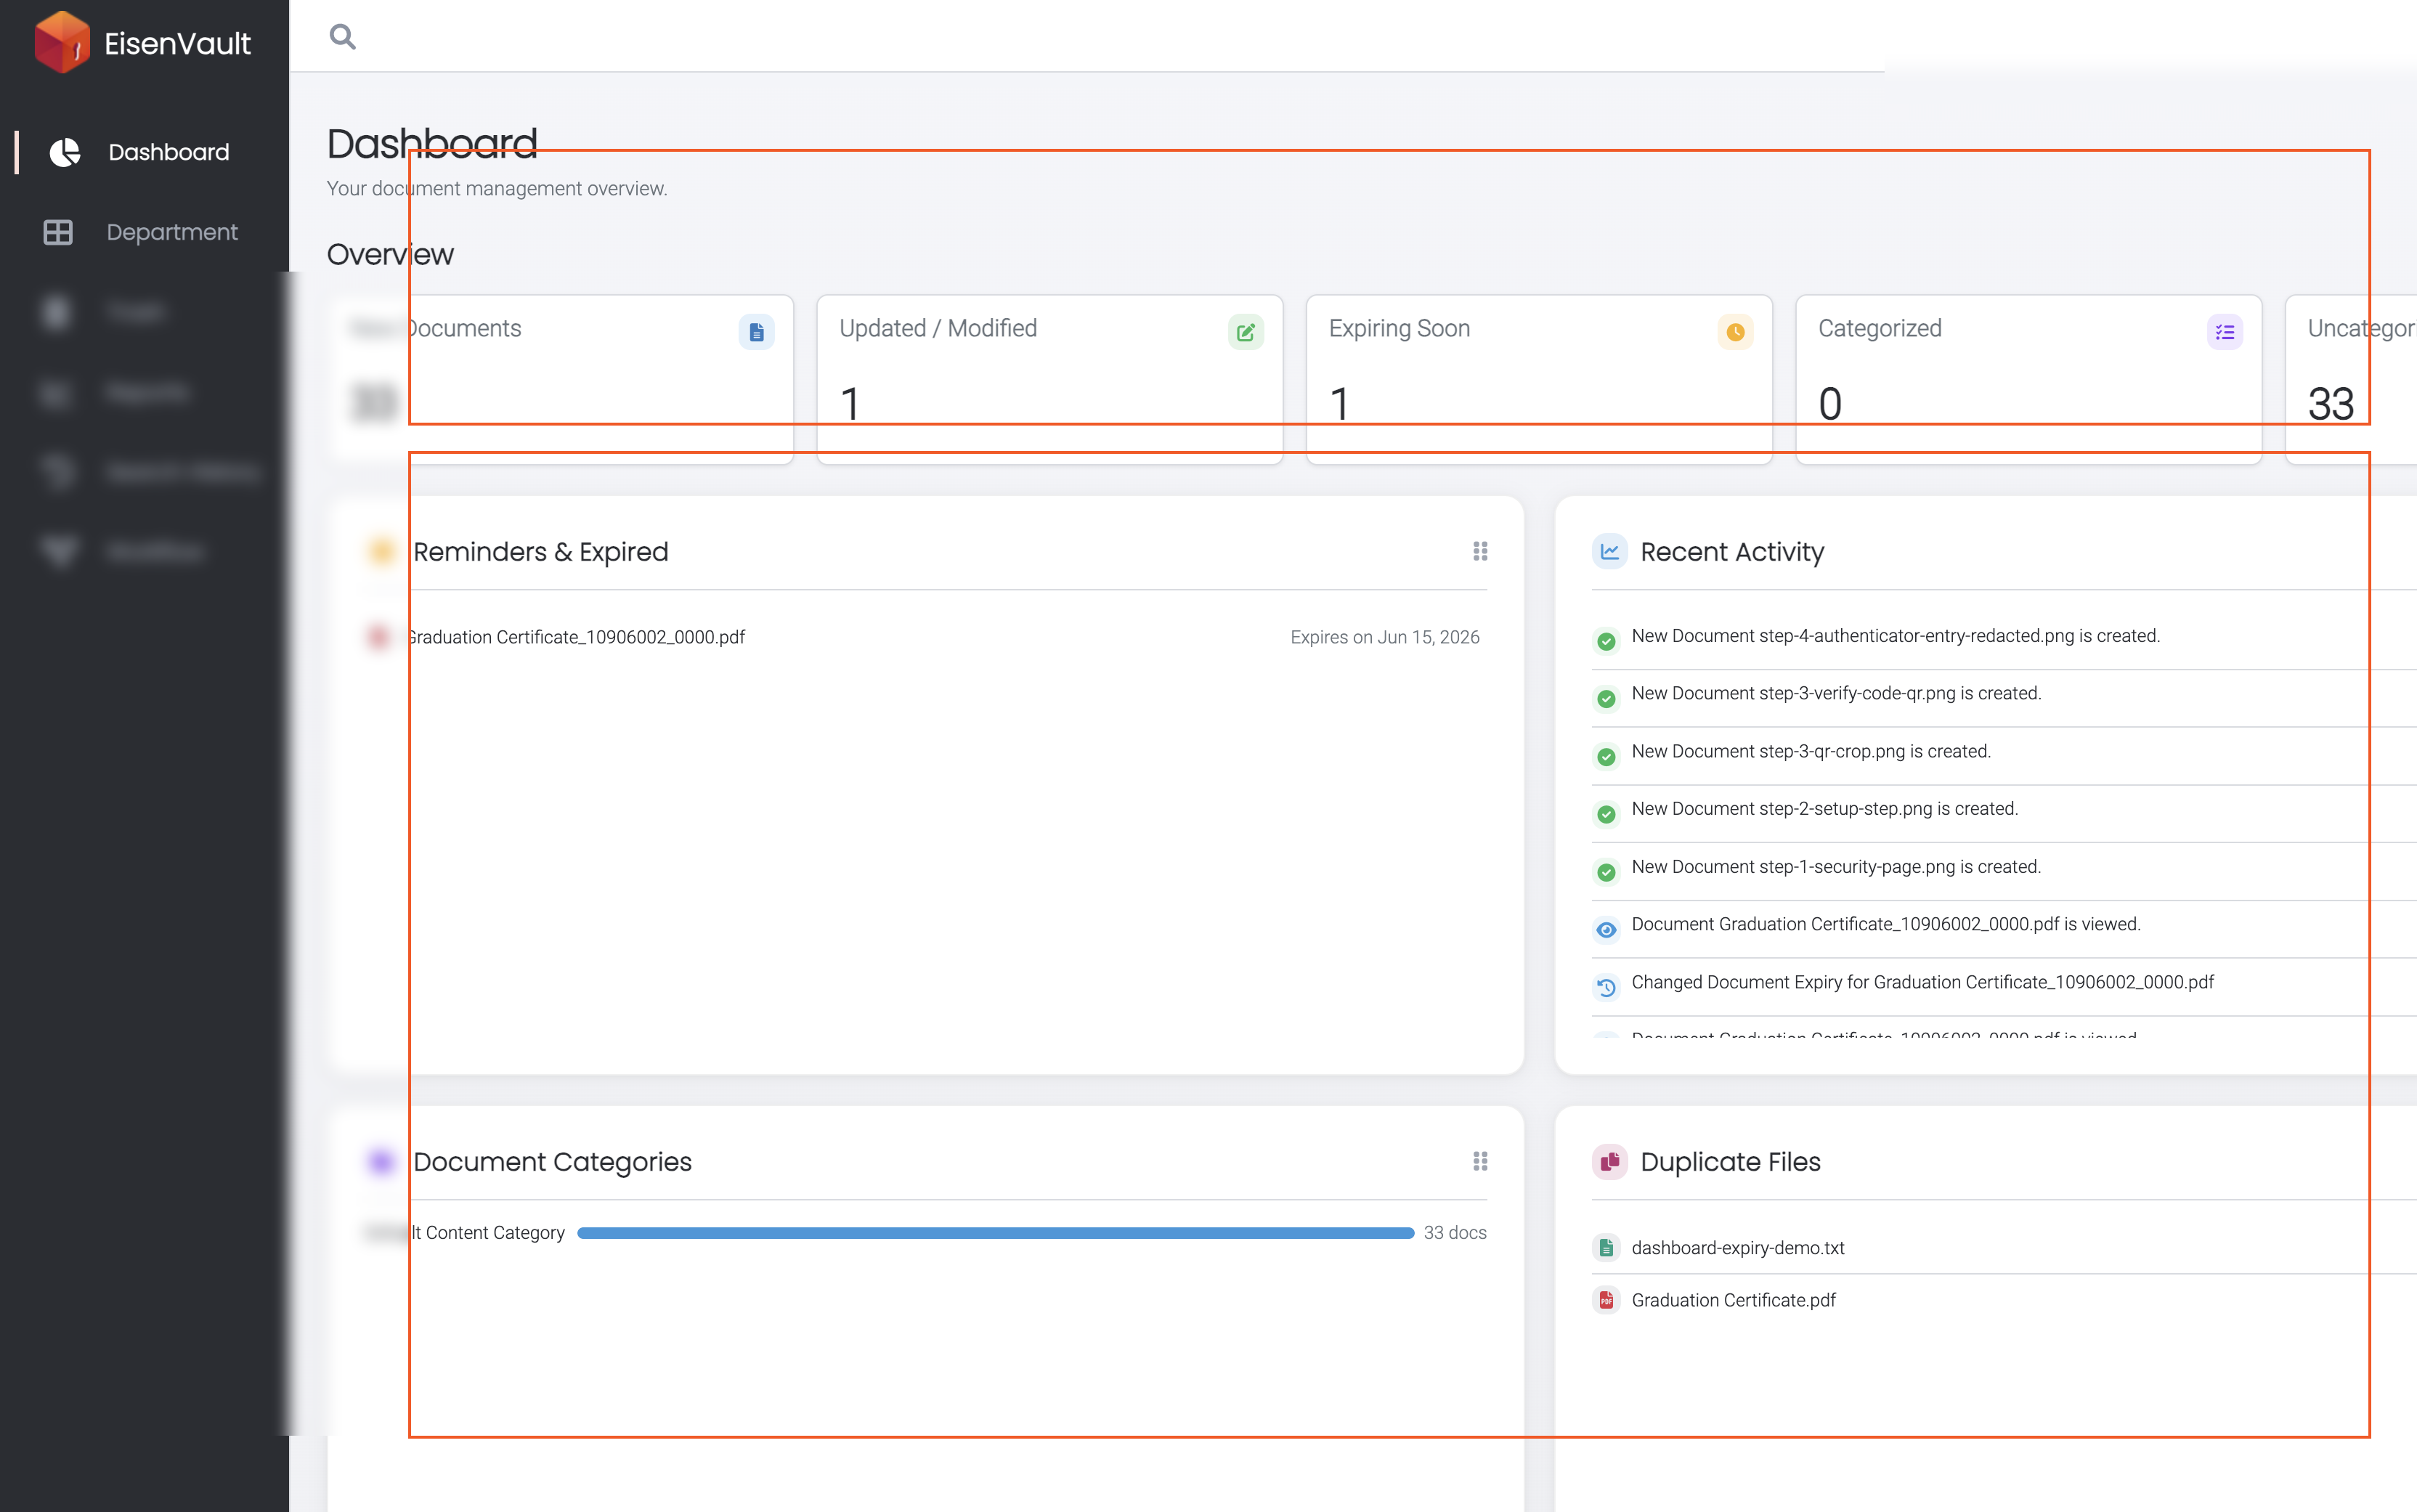Click the 'Your document management overview.' subtitle

click(497, 188)
